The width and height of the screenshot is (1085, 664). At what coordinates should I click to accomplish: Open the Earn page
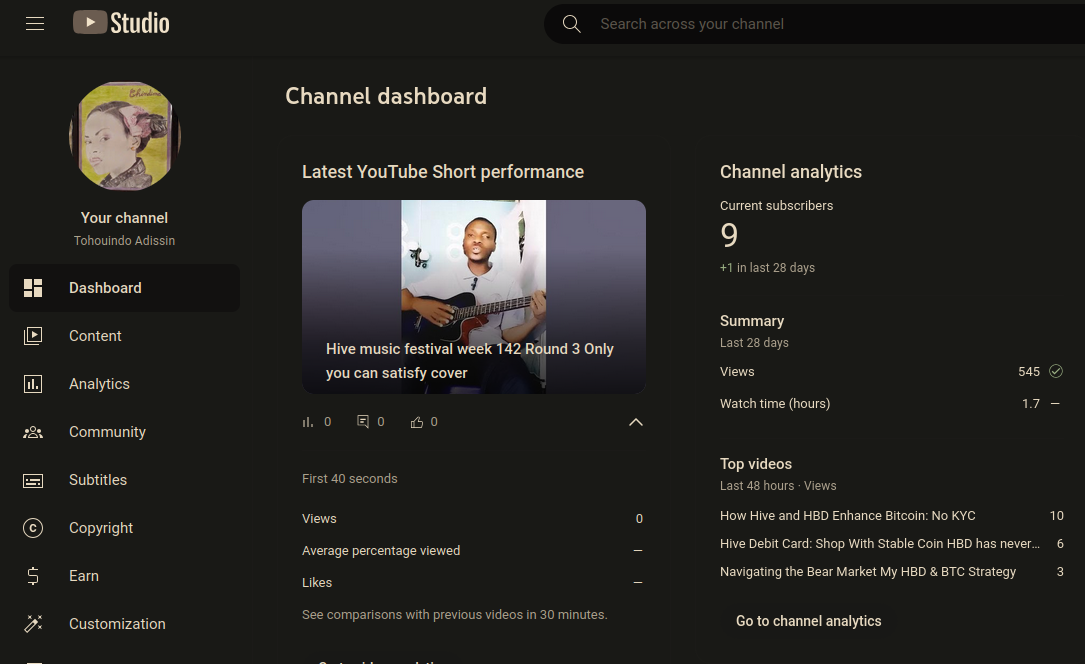pos(125,576)
